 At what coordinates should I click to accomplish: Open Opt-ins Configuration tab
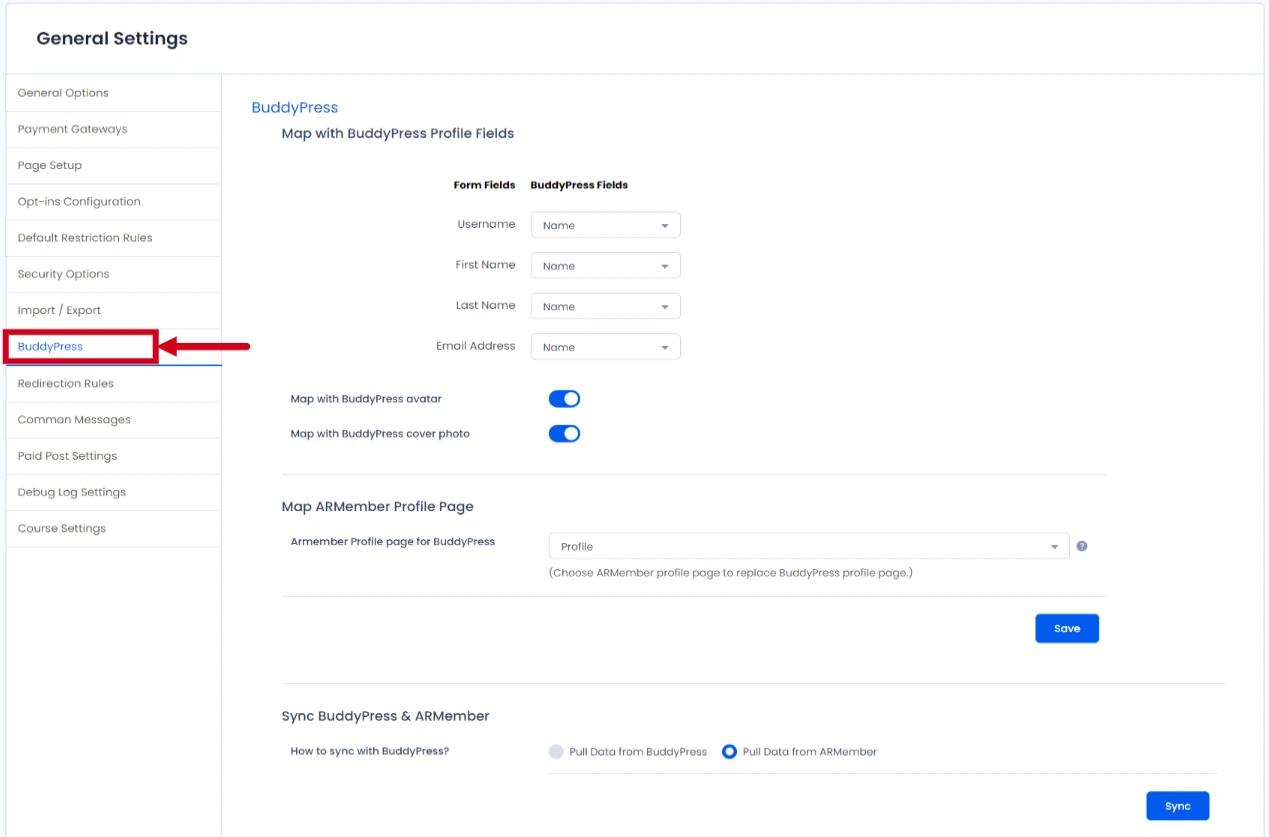[113, 201]
